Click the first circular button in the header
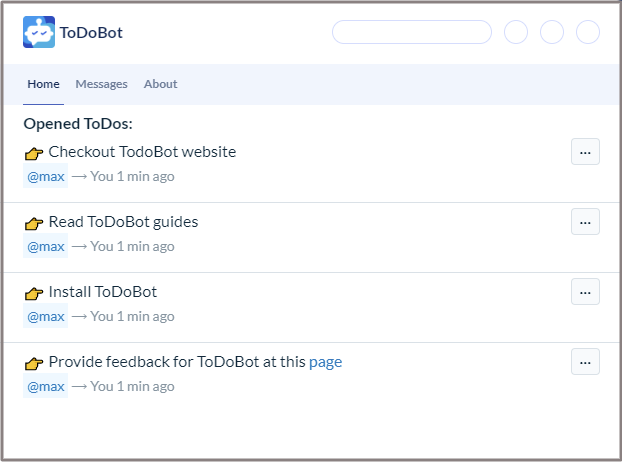Image resolution: width=622 pixels, height=463 pixels. [516, 32]
